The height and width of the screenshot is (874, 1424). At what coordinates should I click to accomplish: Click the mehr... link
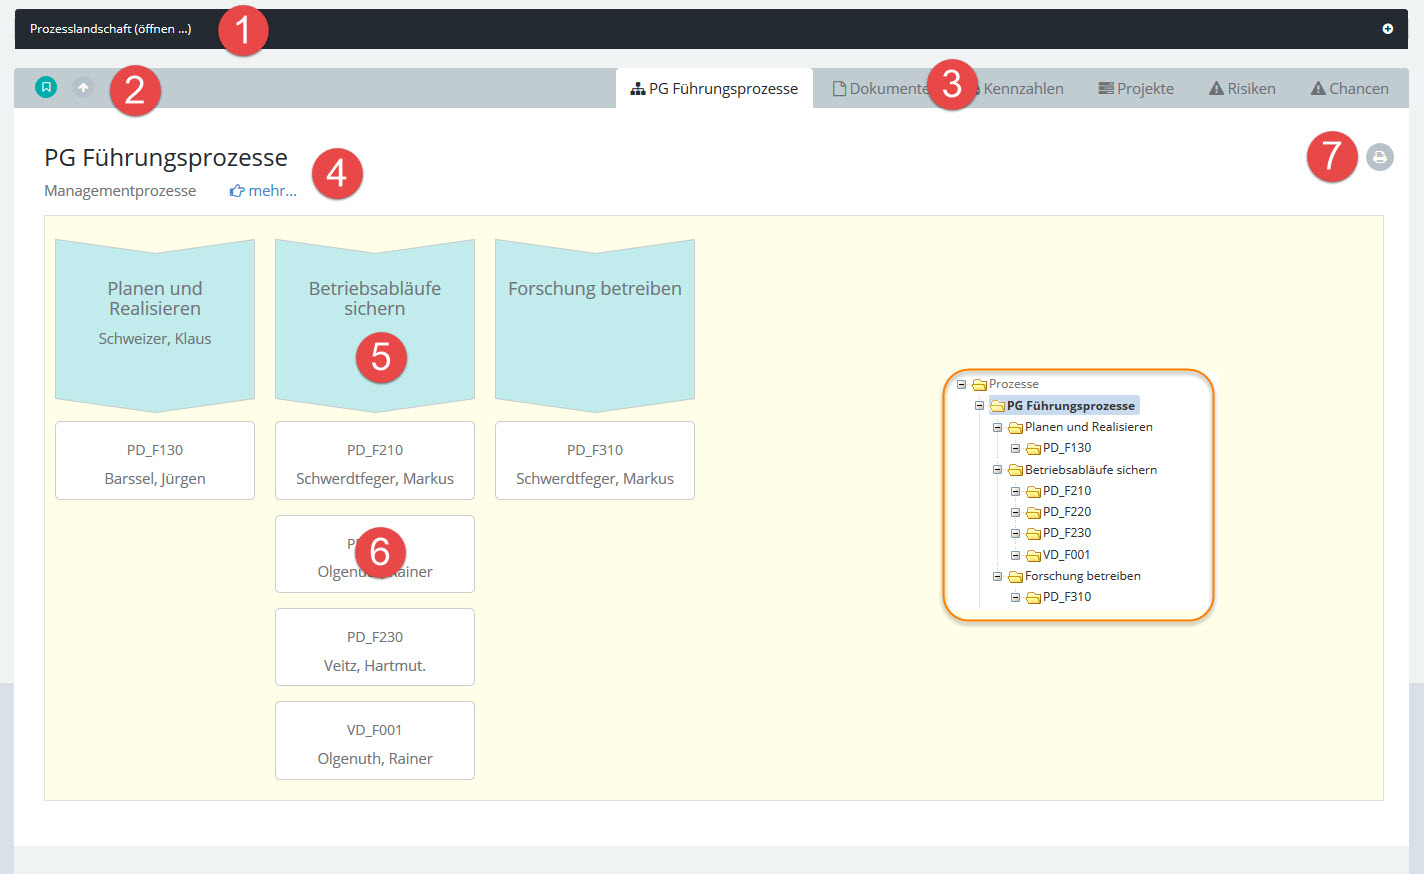264,191
